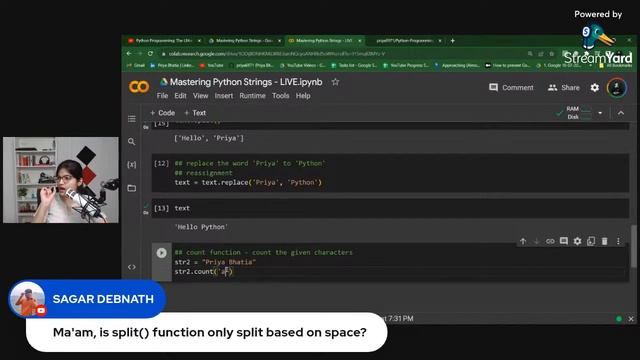Open more cell actions menu
Viewport: 640px width, 360px height.
click(618, 241)
